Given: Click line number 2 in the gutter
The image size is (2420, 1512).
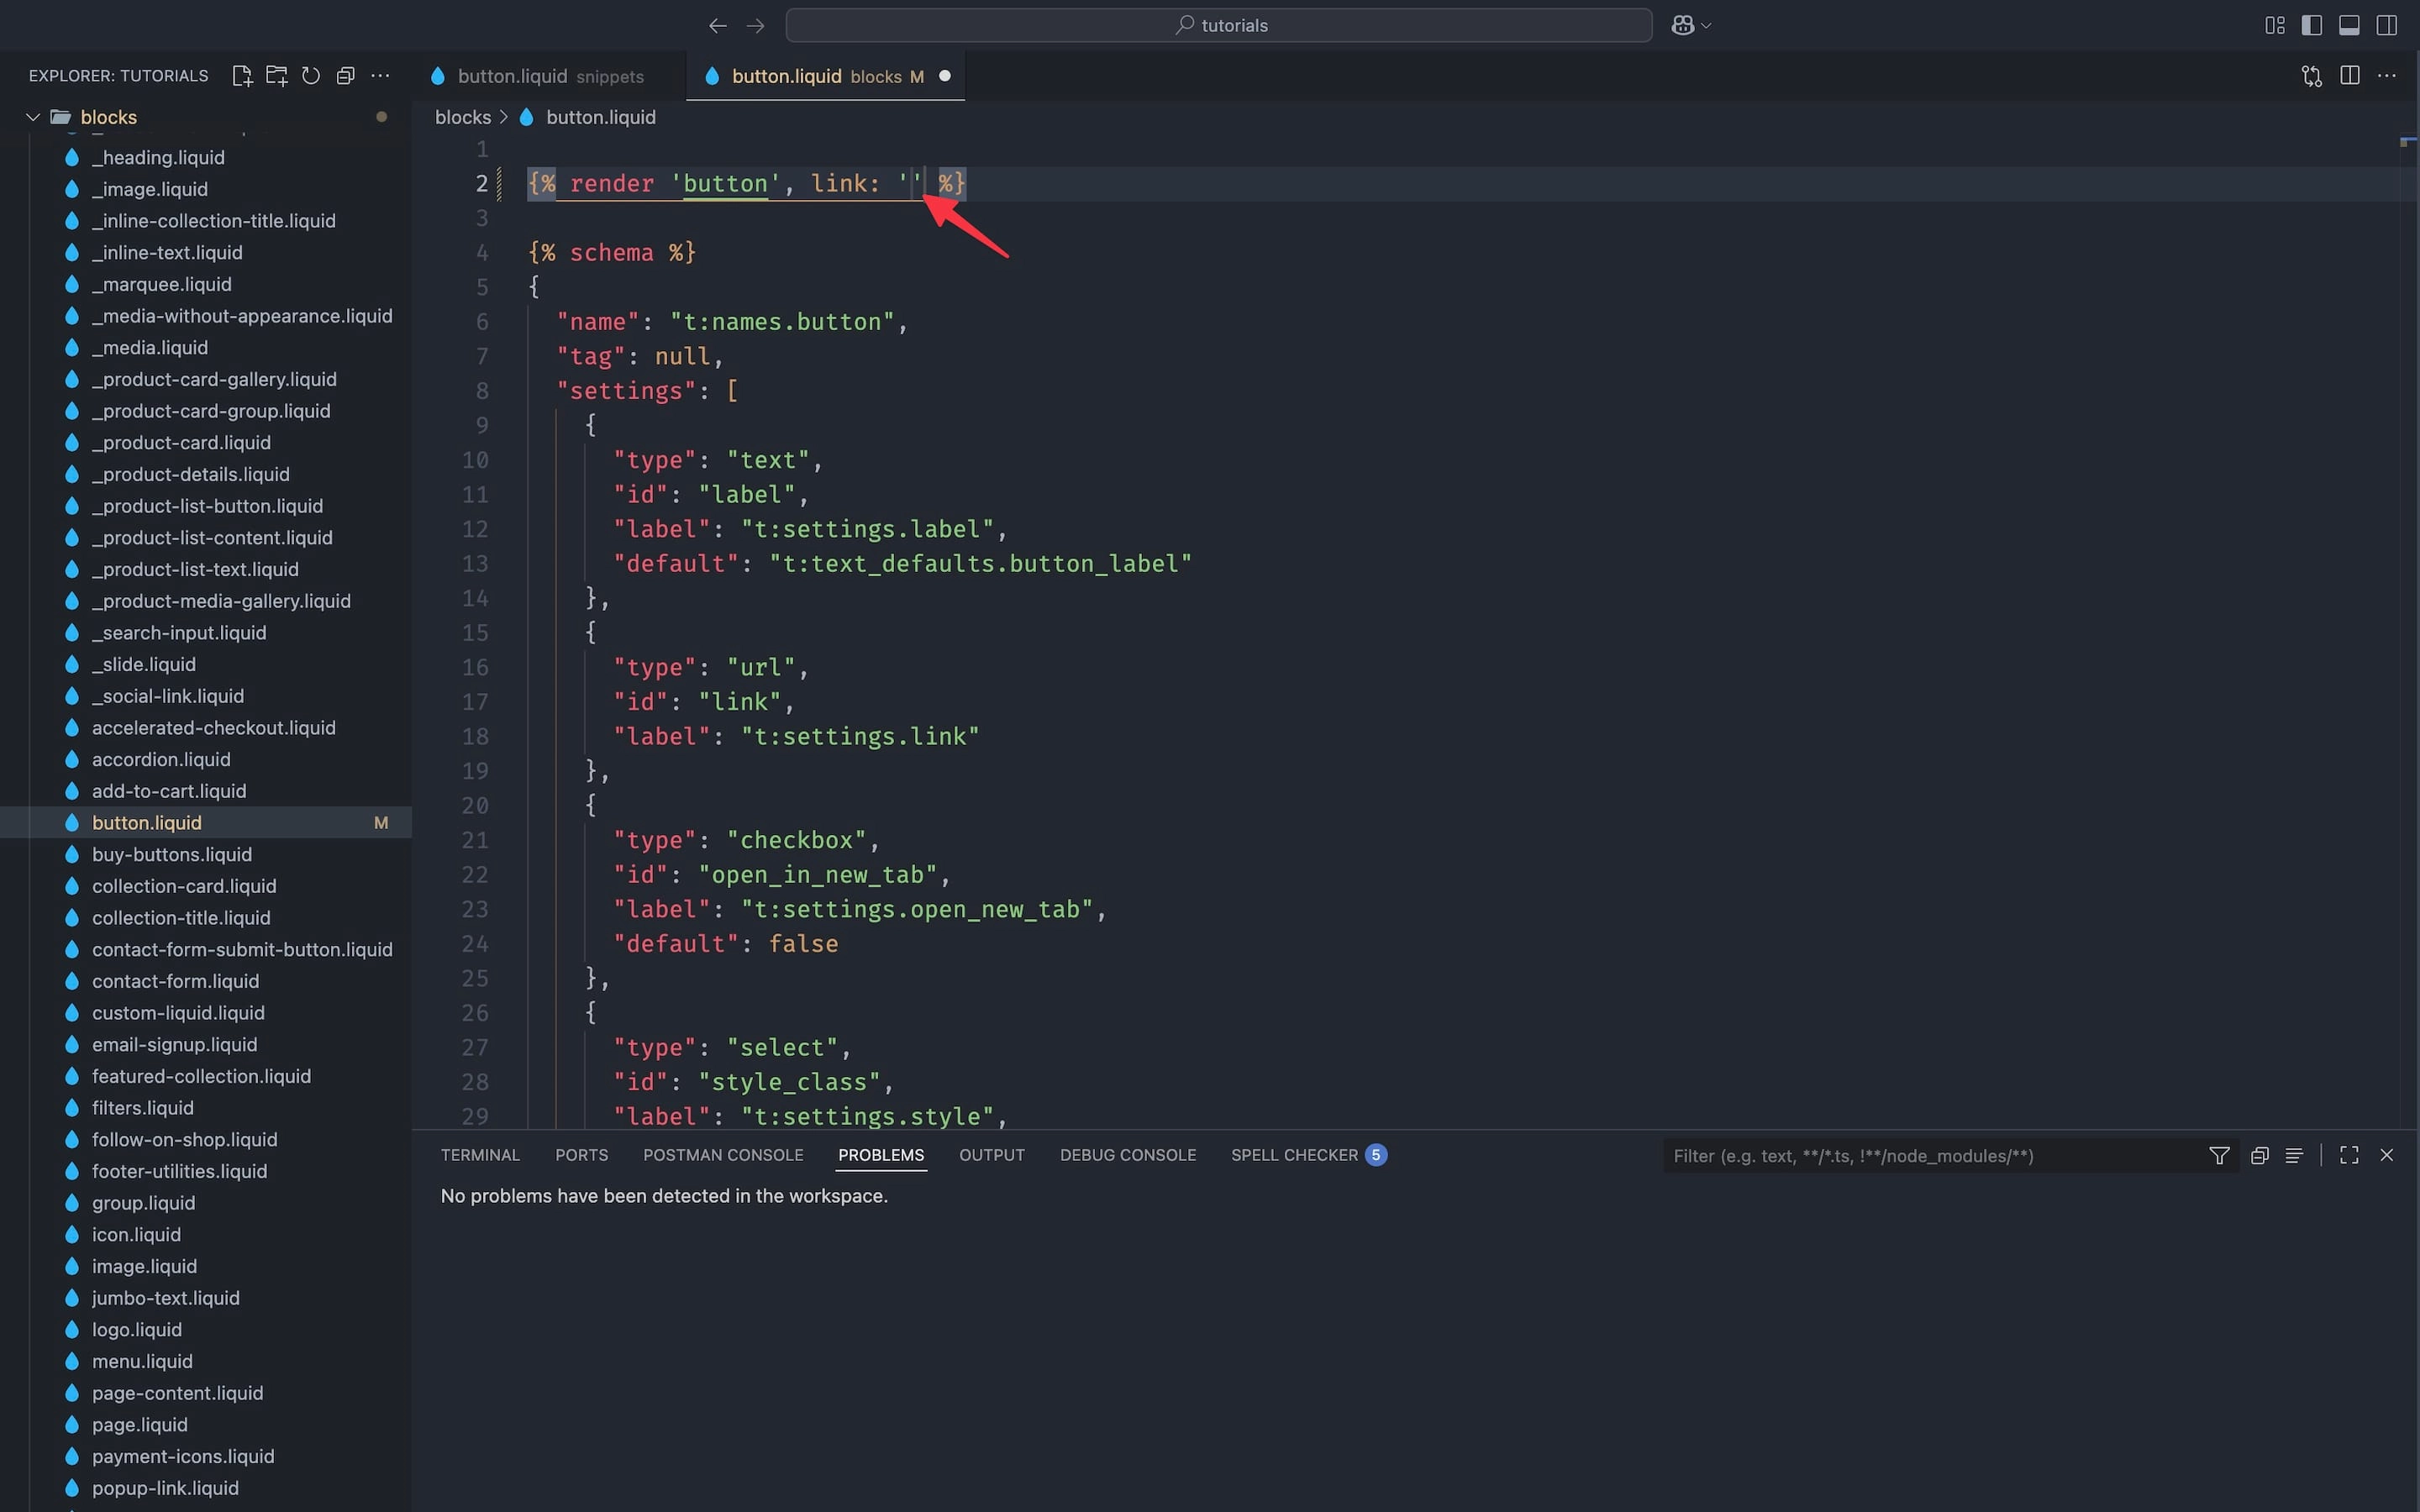Looking at the screenshot, I should [x=482, y=183].
